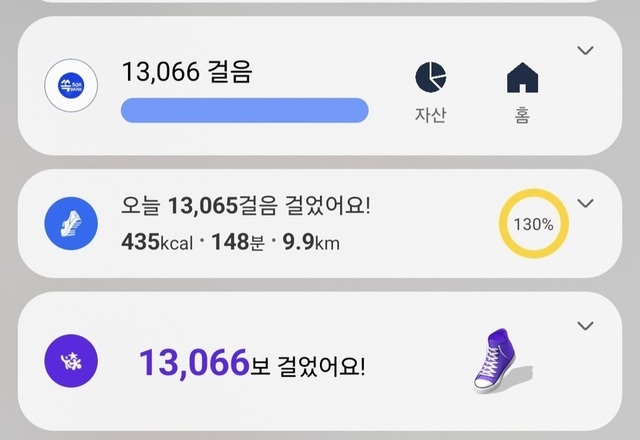Tap the 13,066 걸음 step count text
This screenshot has height=440, width=640.
(x=187, y=72)
